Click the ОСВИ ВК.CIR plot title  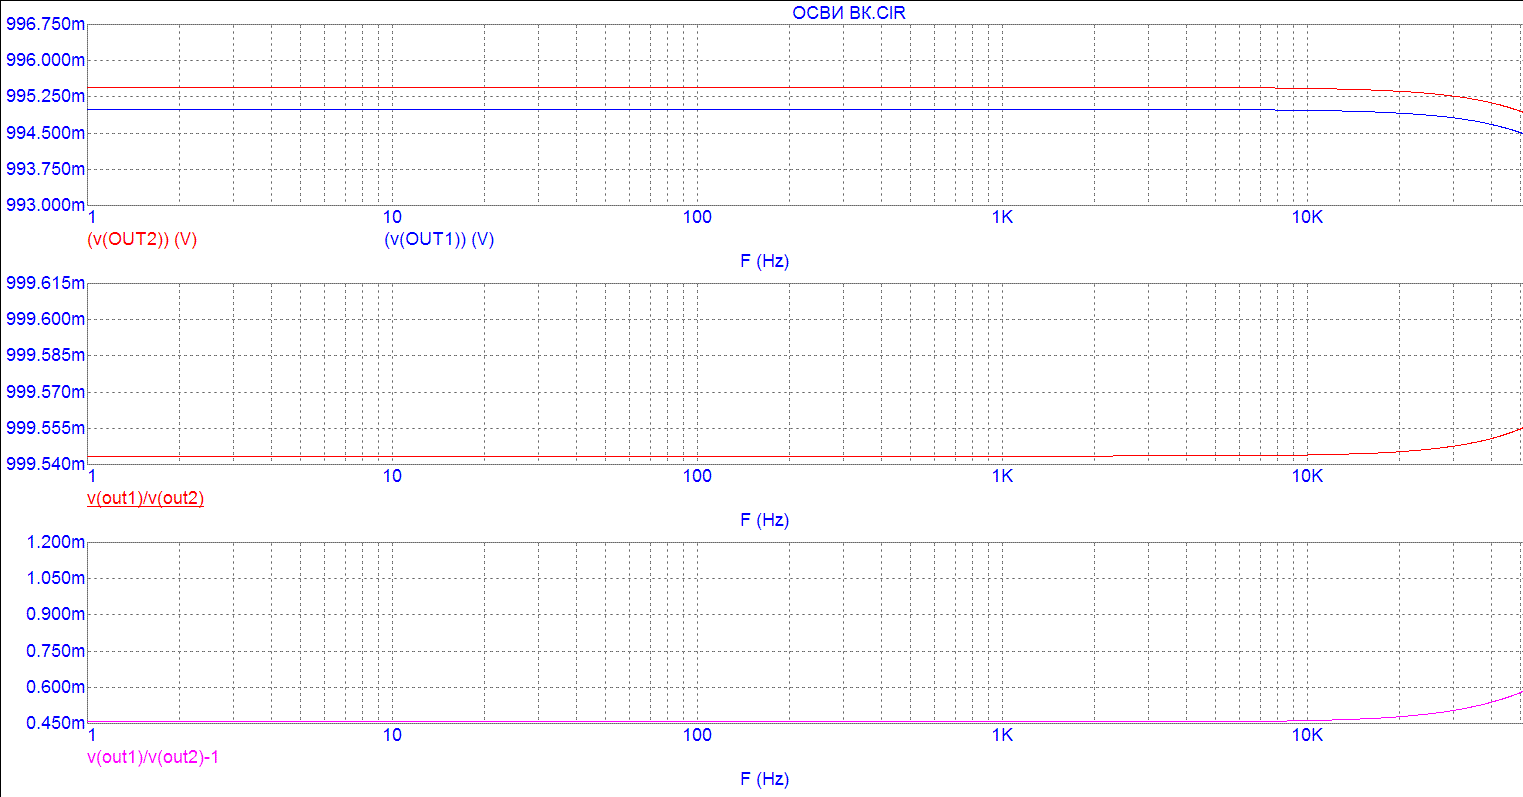point(848,15)
